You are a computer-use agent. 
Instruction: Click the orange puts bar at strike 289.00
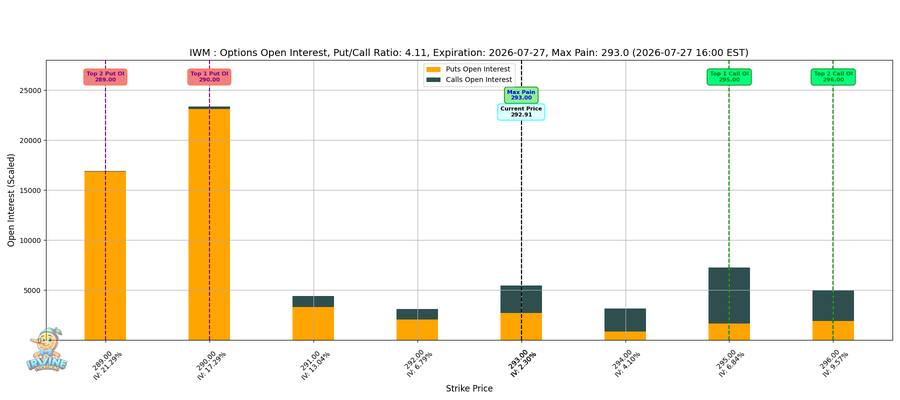click(105, 255)
